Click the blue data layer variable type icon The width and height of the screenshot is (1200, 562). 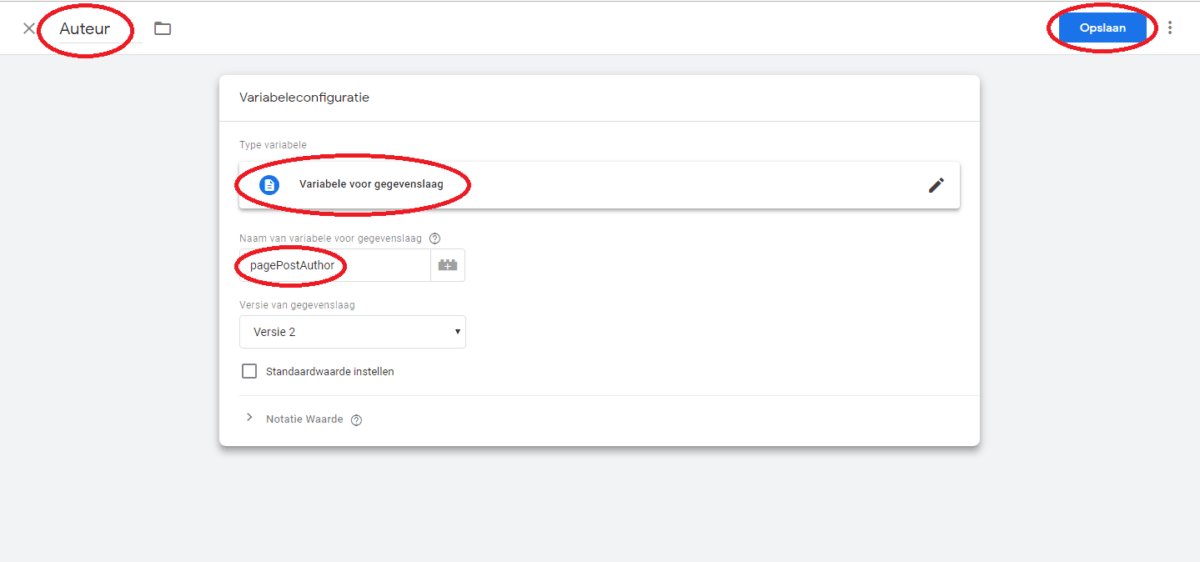pyautogui.click(x=269, y=185)
